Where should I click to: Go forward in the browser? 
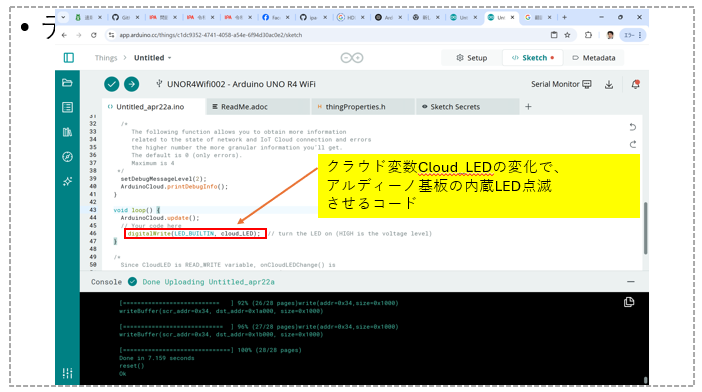(79, 35)
